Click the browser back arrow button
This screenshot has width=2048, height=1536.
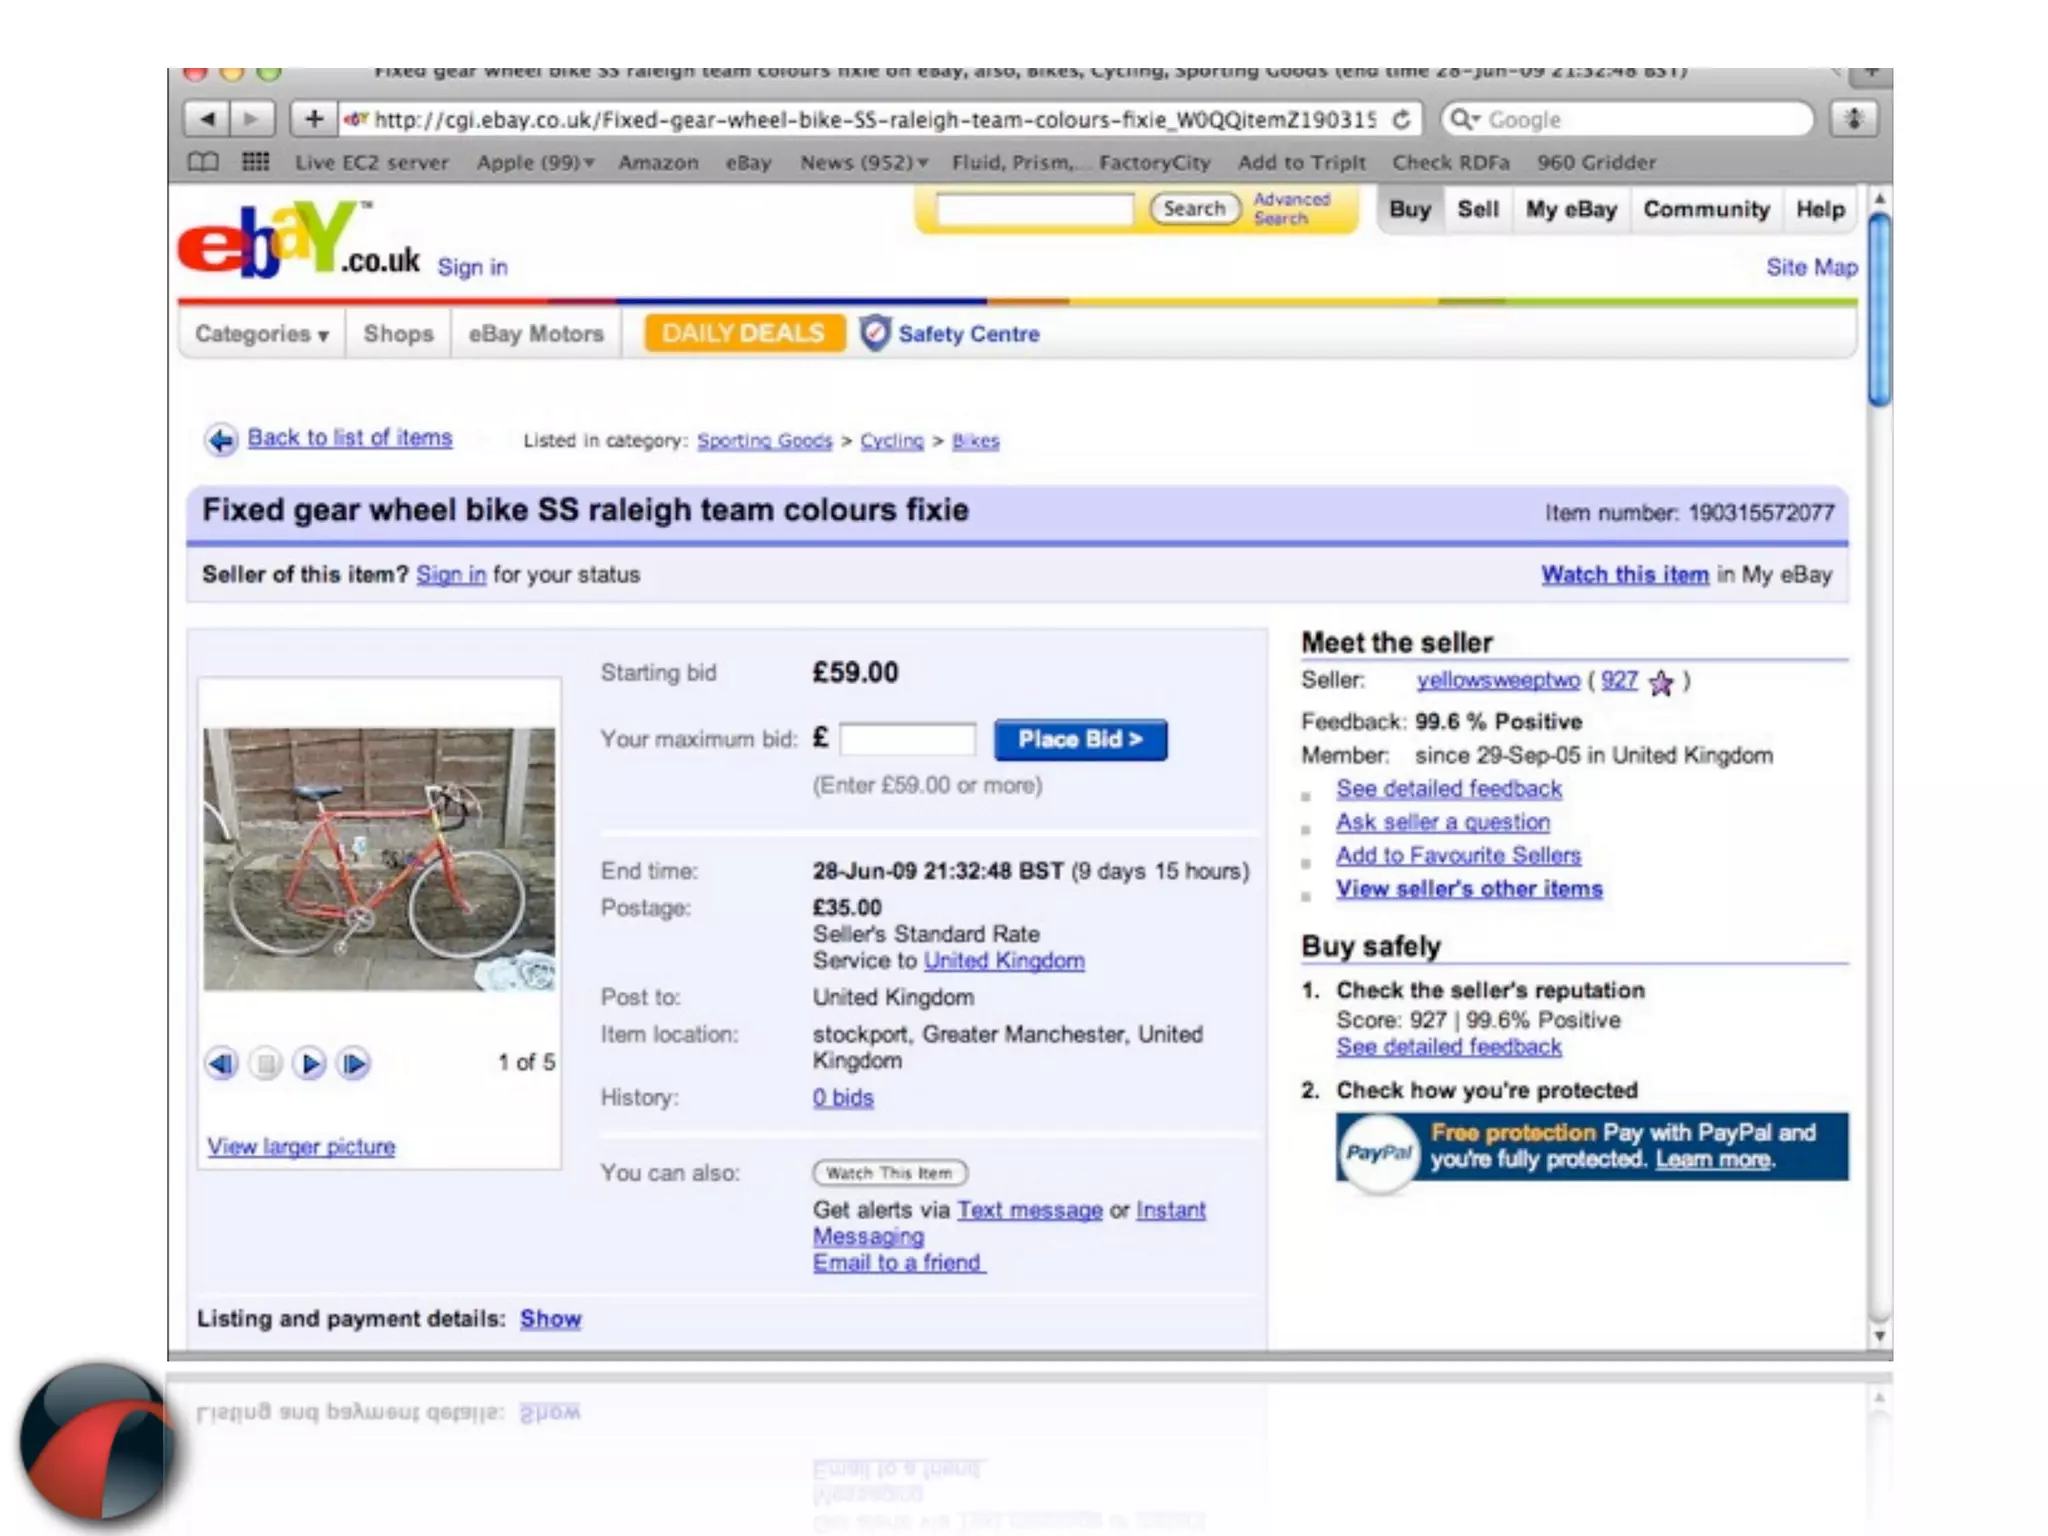(207, 120)
